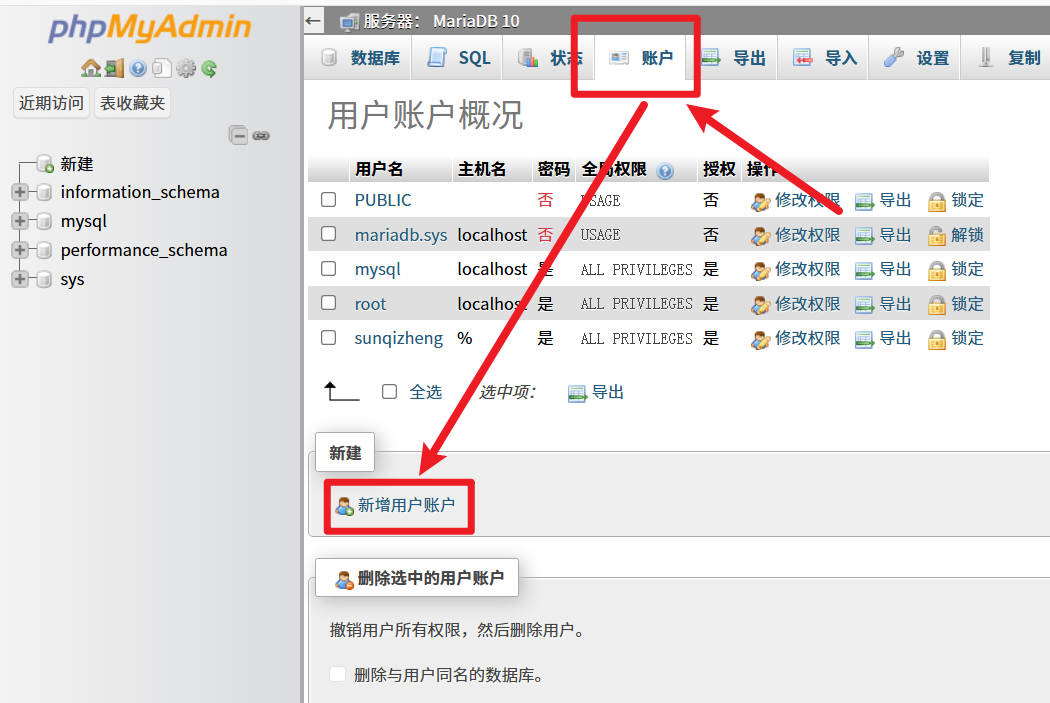This screenshot has width=1050, height=703.
Task: Click the navigation panel settings gear icon
Action: pyautogui.click(x=186, y=69)
